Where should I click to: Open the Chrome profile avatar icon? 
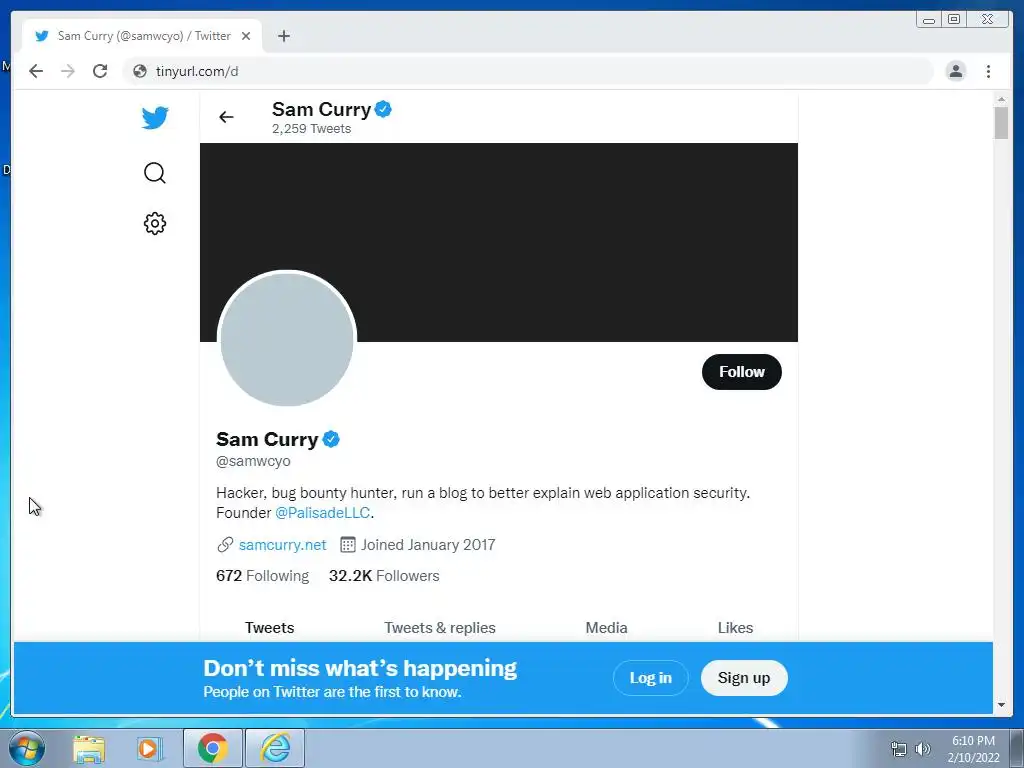(x=955, y=71)
